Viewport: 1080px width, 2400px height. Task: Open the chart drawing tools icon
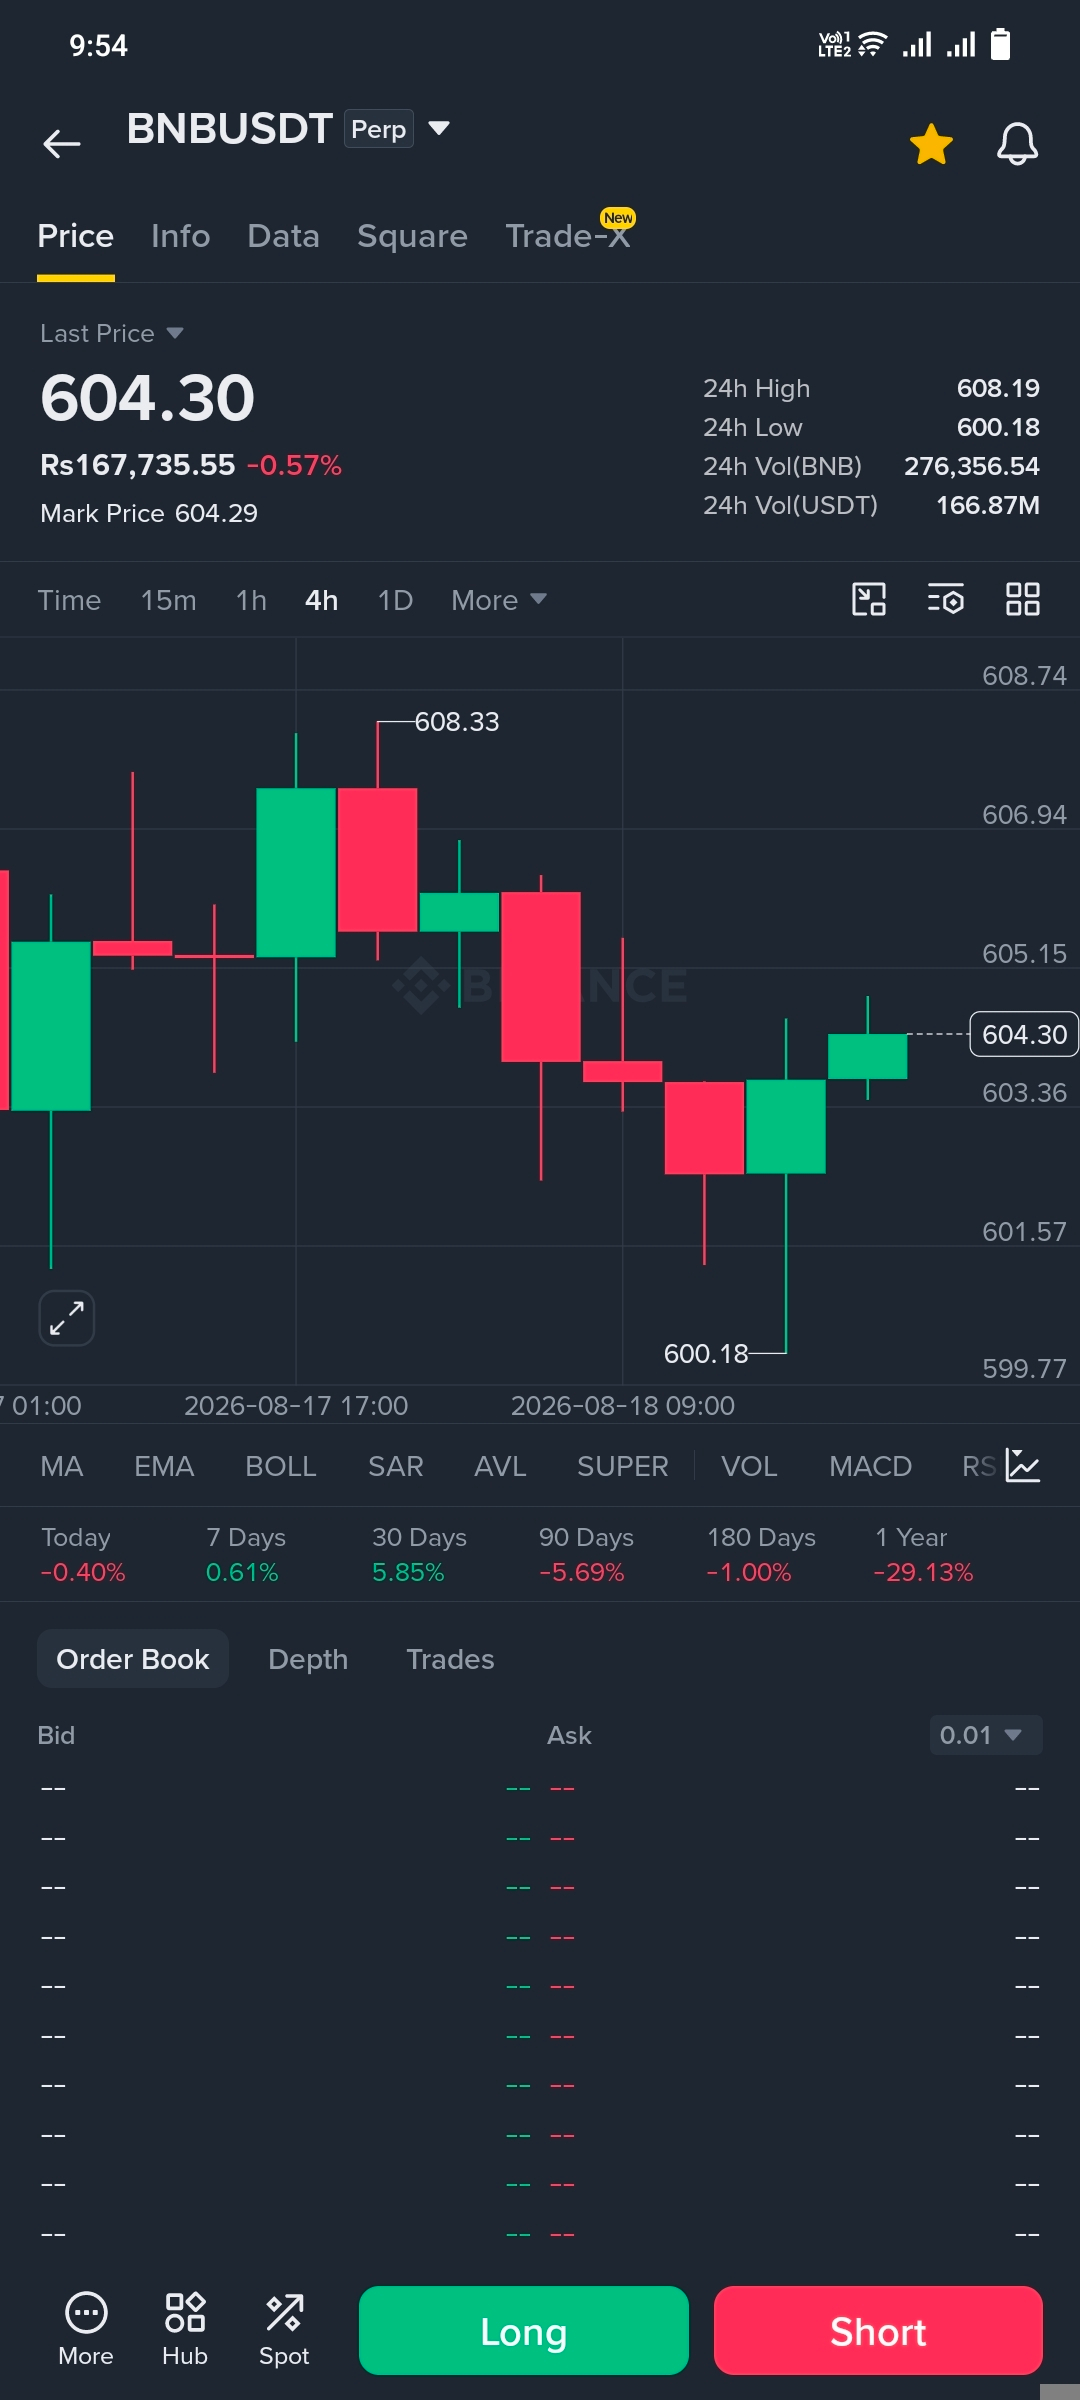pos(868,599)
